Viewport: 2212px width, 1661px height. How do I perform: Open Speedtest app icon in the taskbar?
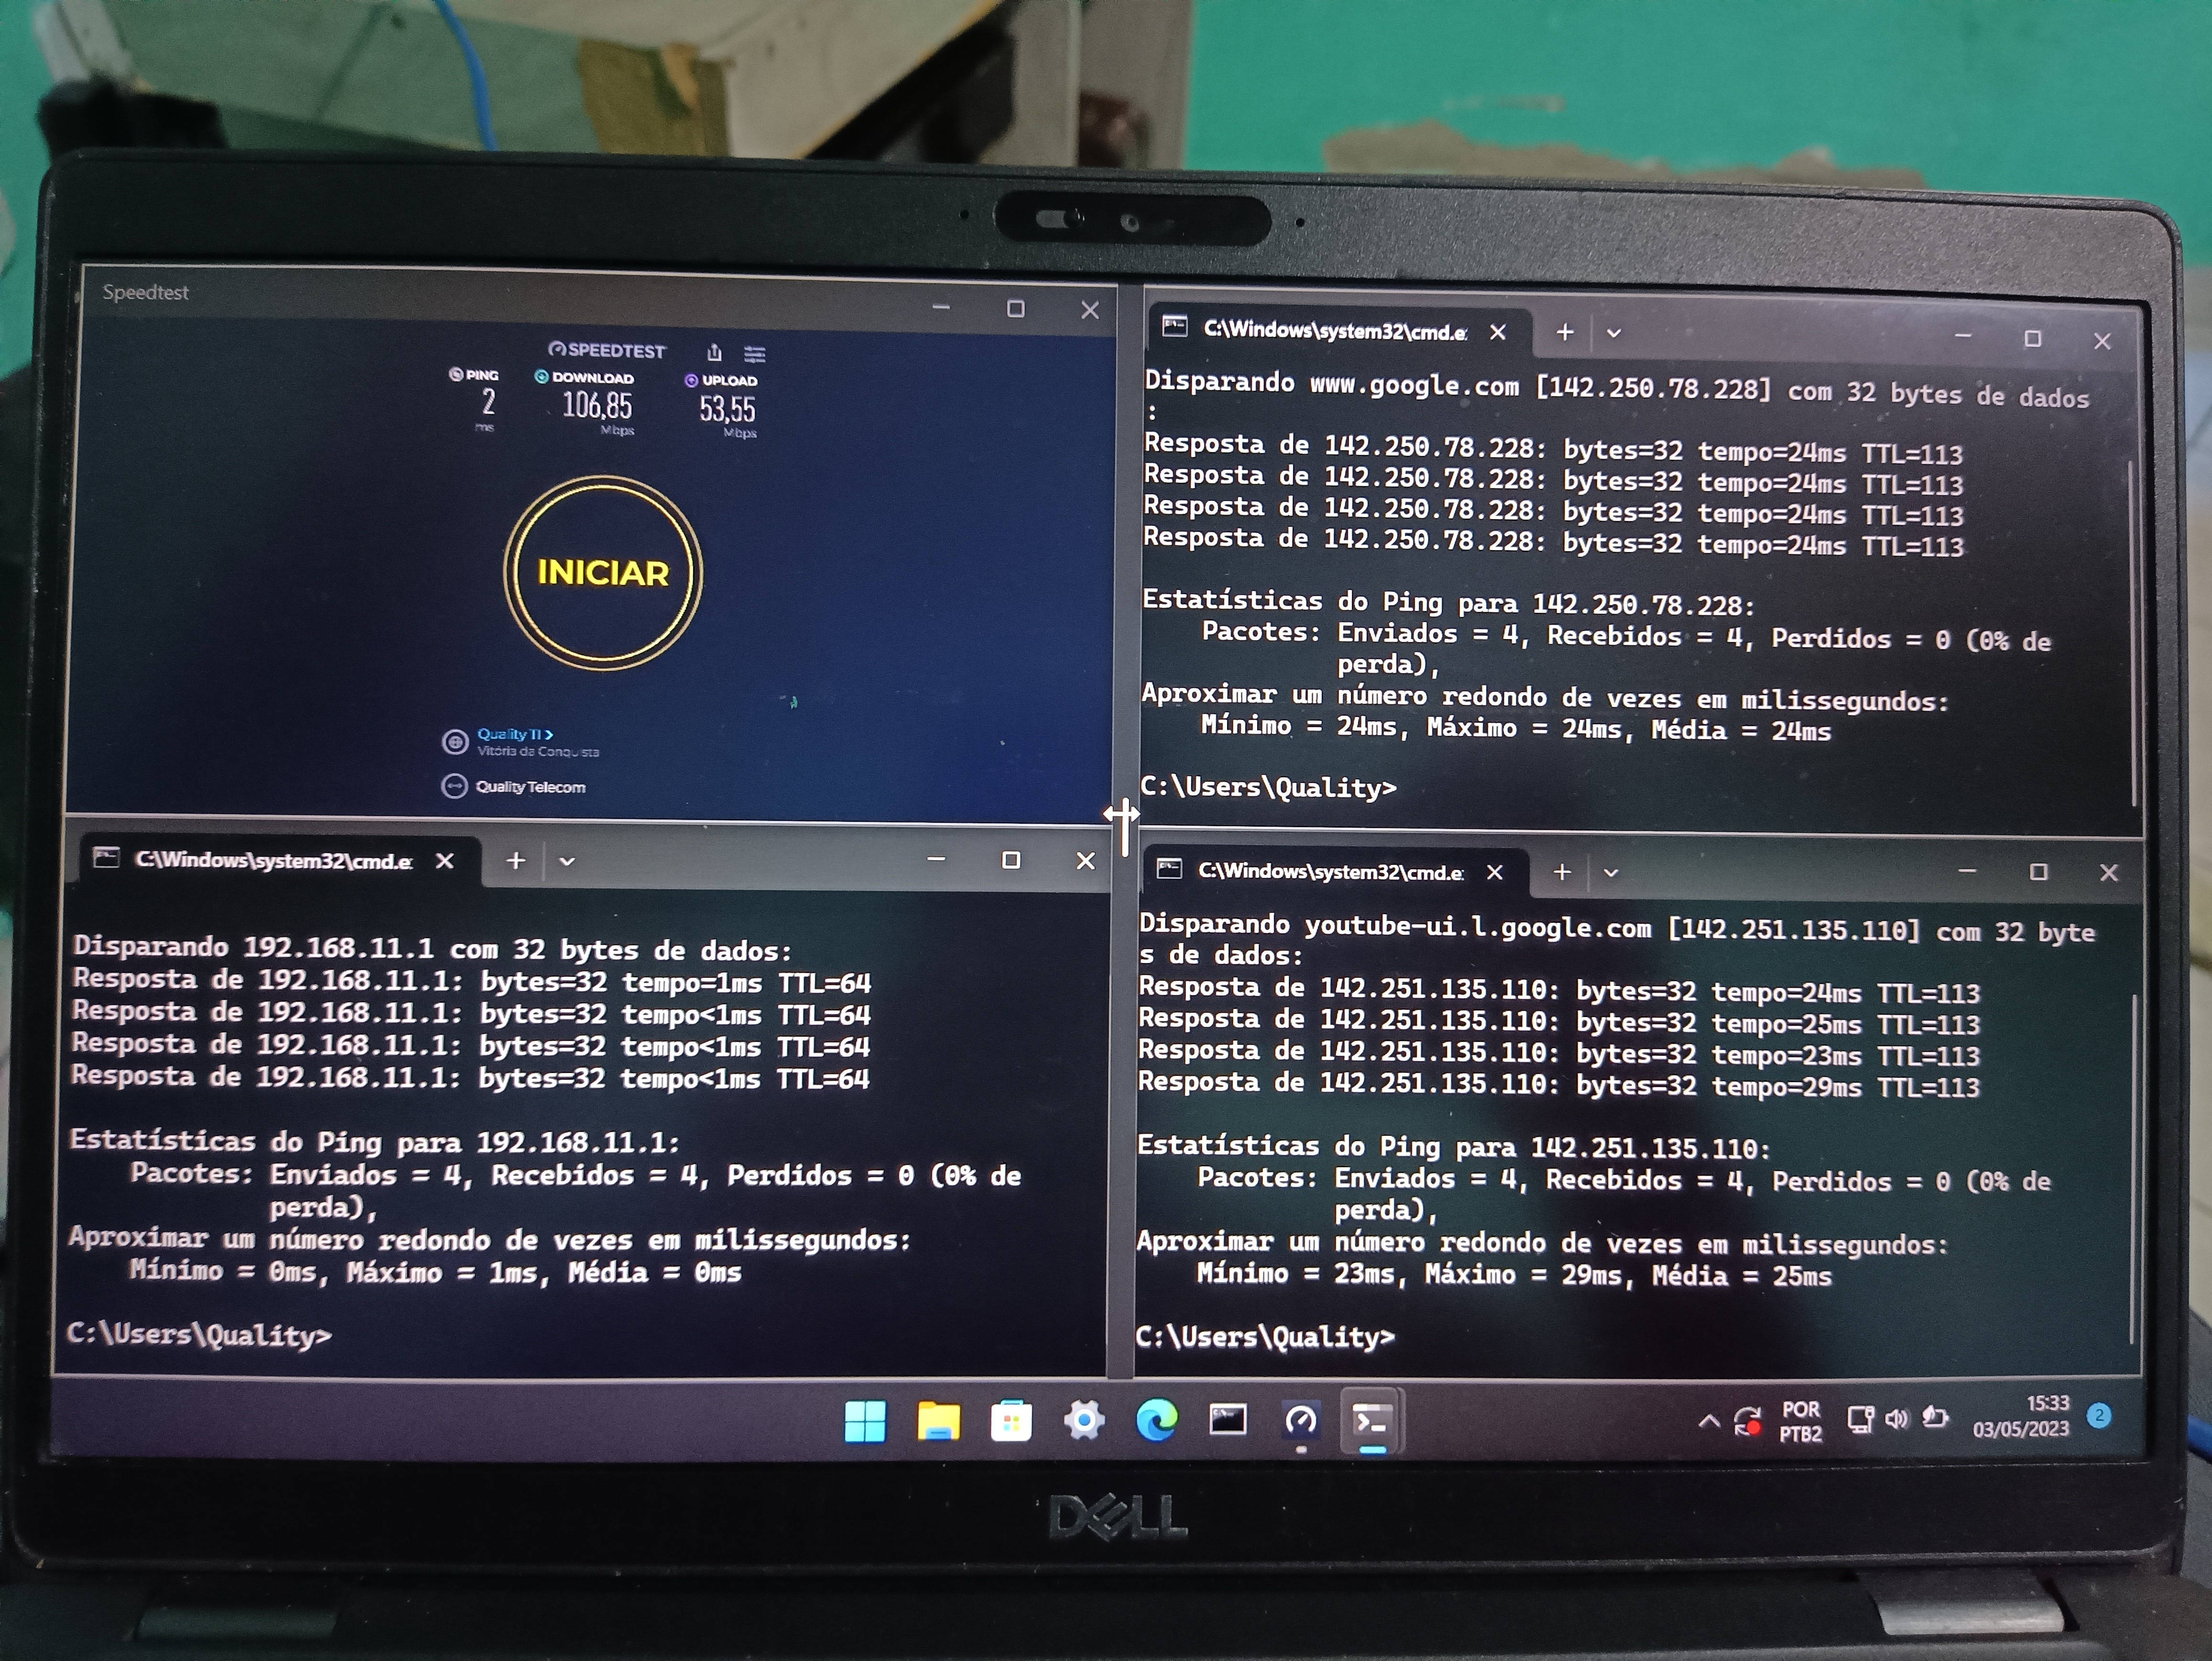pos(1300,1420)
